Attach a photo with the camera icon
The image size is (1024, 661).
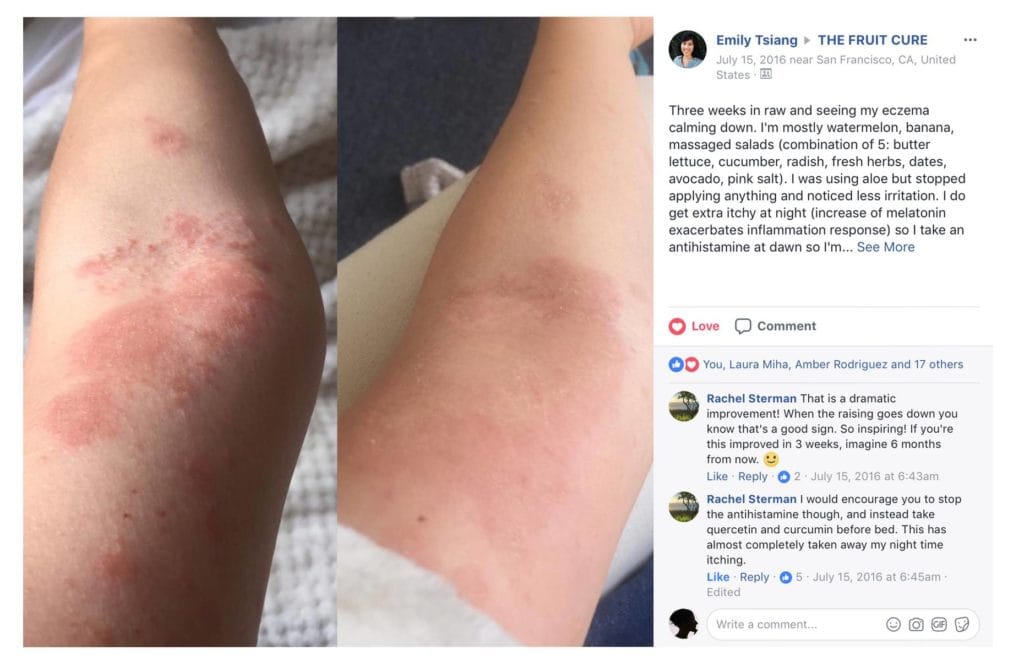[x=916, y=624]
